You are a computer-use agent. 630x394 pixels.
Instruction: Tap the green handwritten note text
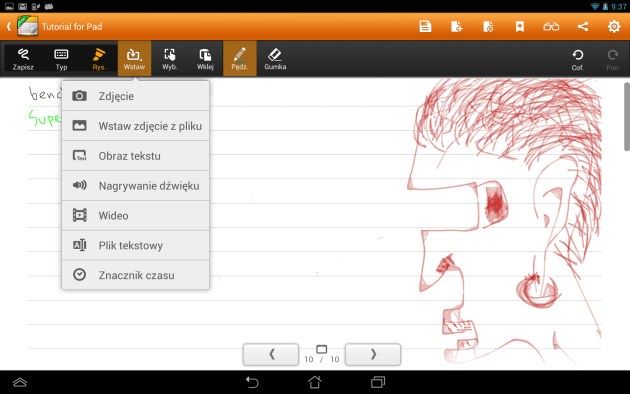(44, 118)
